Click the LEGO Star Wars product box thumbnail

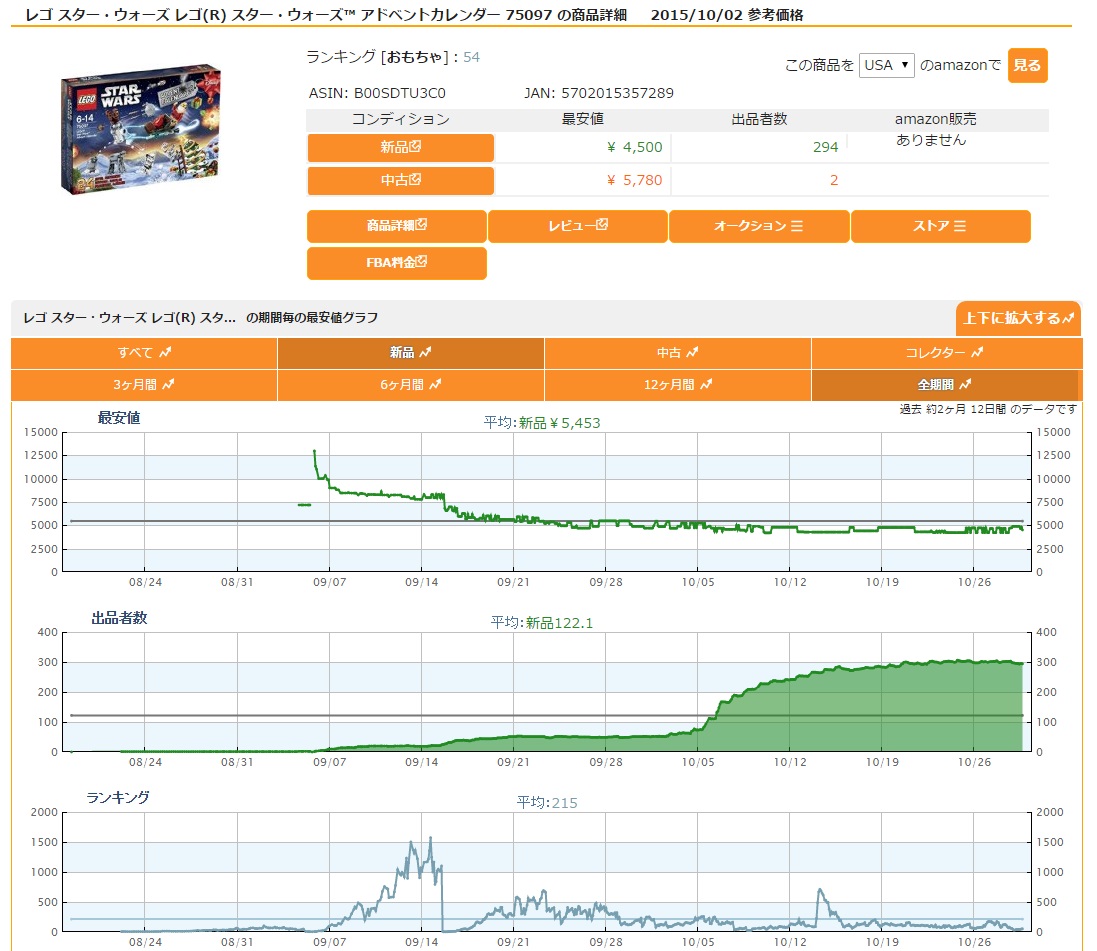click(141, 129)
